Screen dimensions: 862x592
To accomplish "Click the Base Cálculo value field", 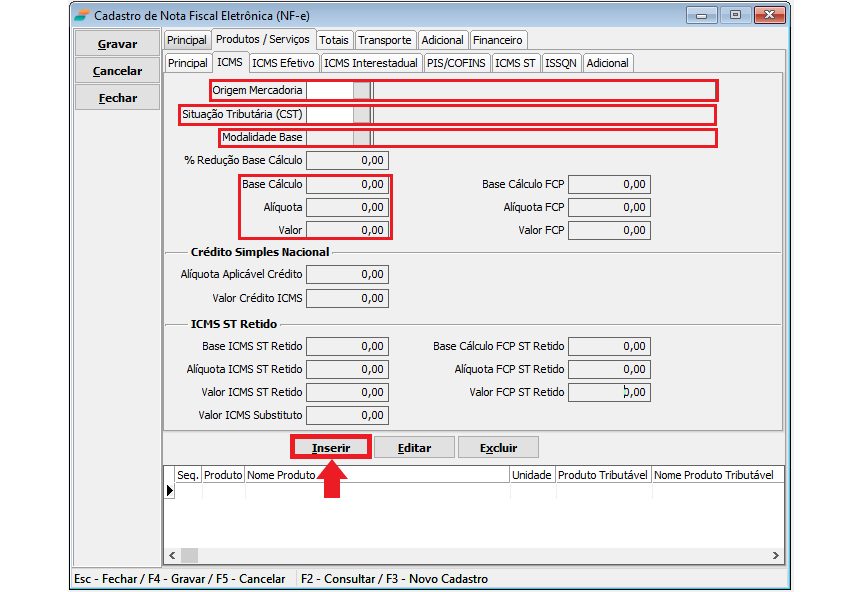I will point(347,184).
